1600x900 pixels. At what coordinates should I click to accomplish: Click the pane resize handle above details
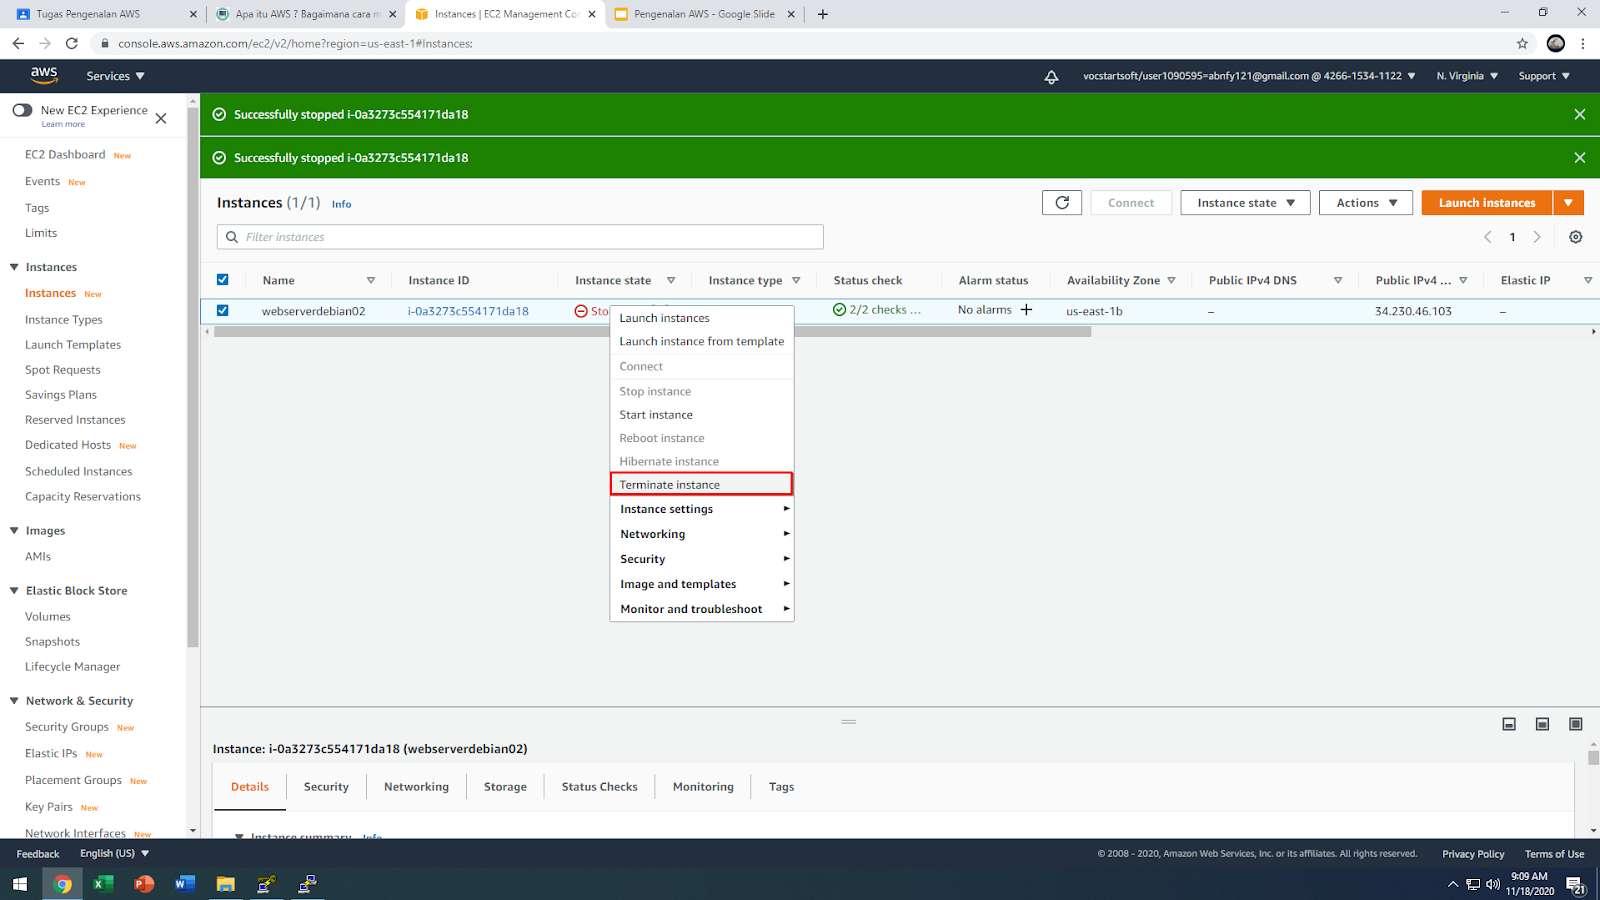click(849, 721)
